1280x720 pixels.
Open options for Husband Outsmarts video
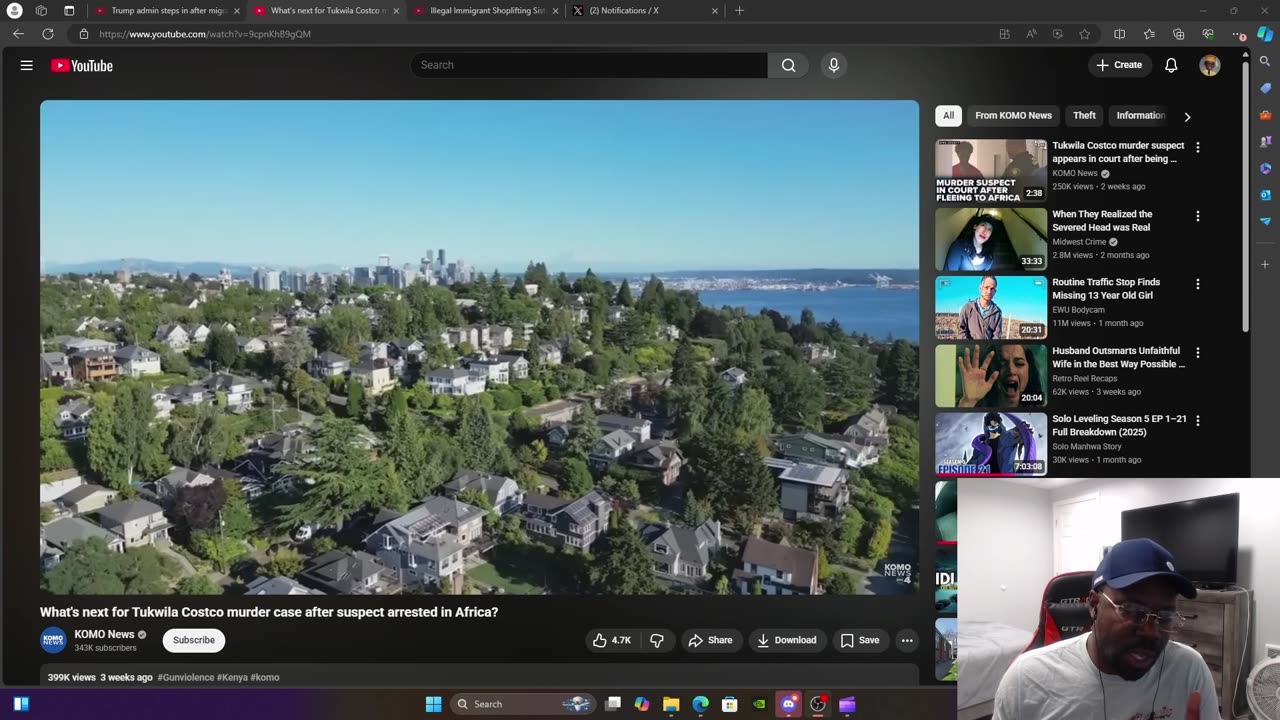pyautogui.click(x=1197, y=352)
